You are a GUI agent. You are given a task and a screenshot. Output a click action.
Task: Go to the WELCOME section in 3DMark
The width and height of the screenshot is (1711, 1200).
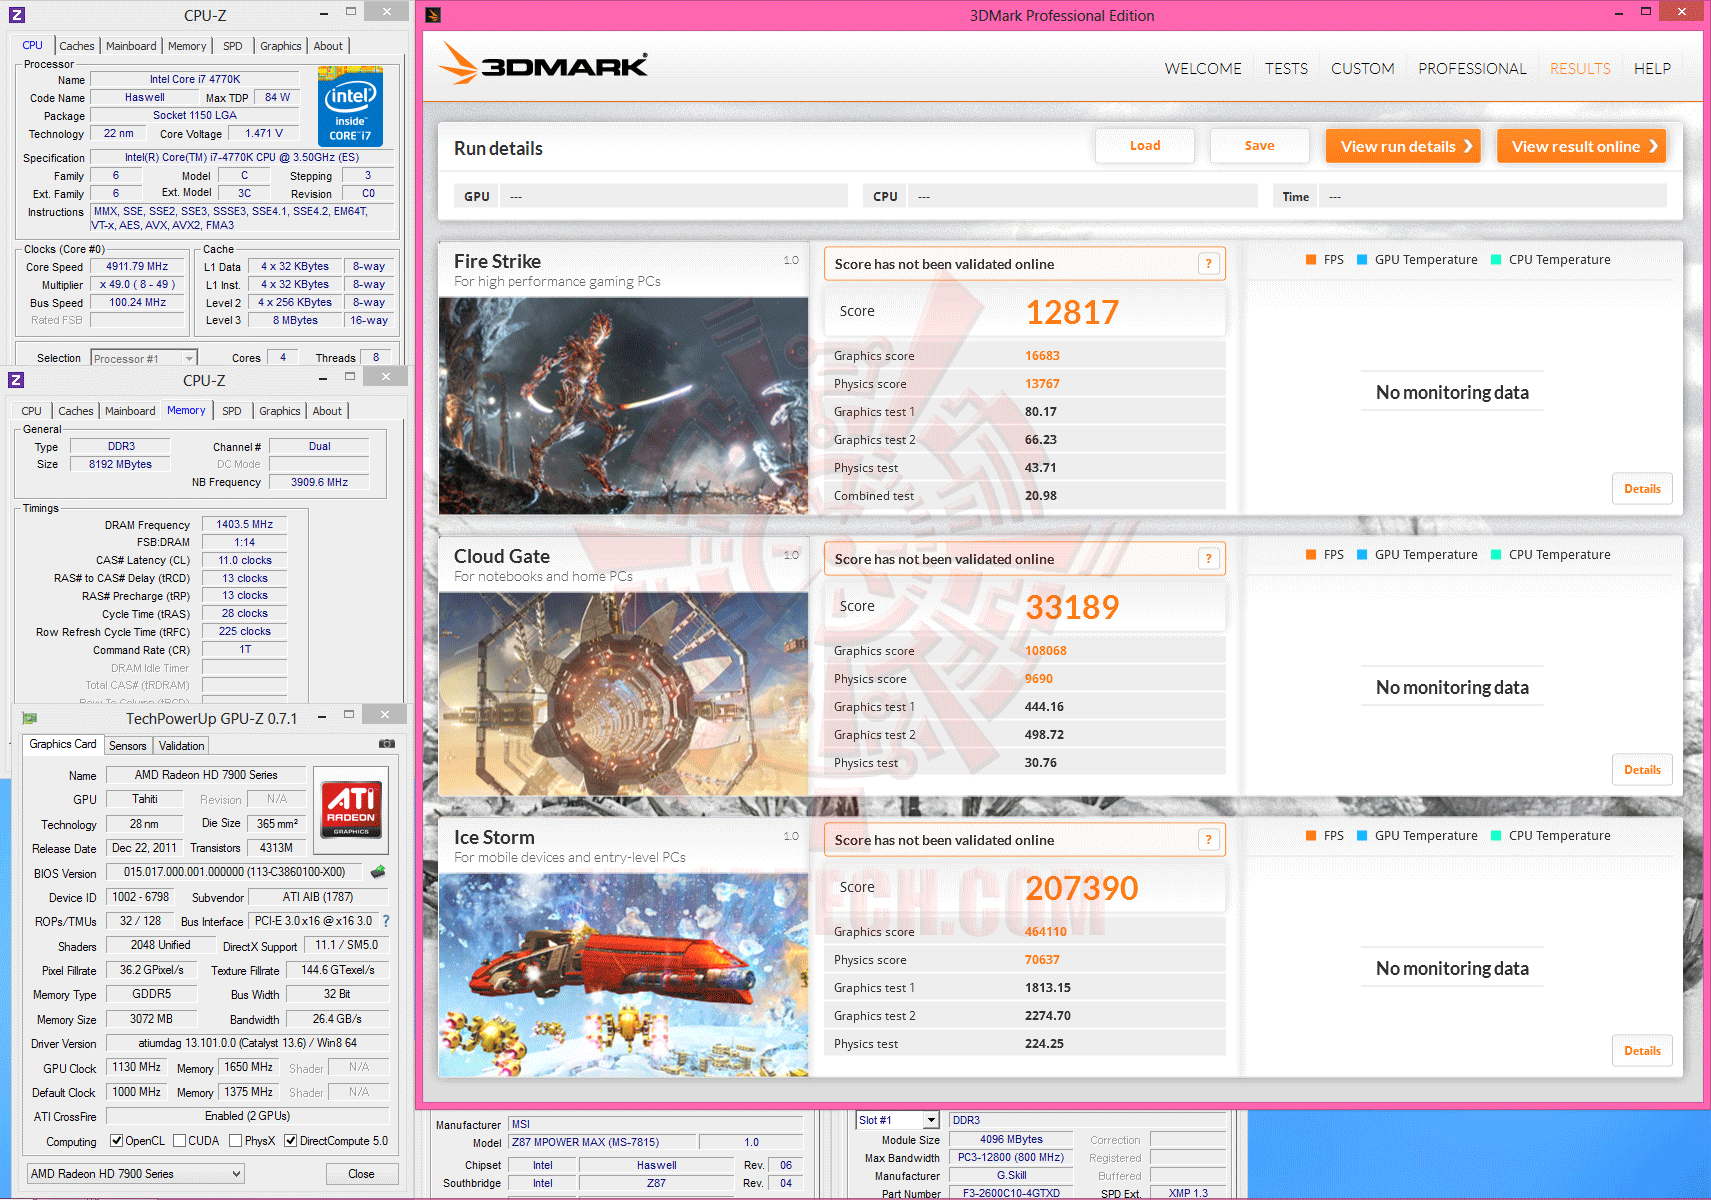coord(1203,69)
